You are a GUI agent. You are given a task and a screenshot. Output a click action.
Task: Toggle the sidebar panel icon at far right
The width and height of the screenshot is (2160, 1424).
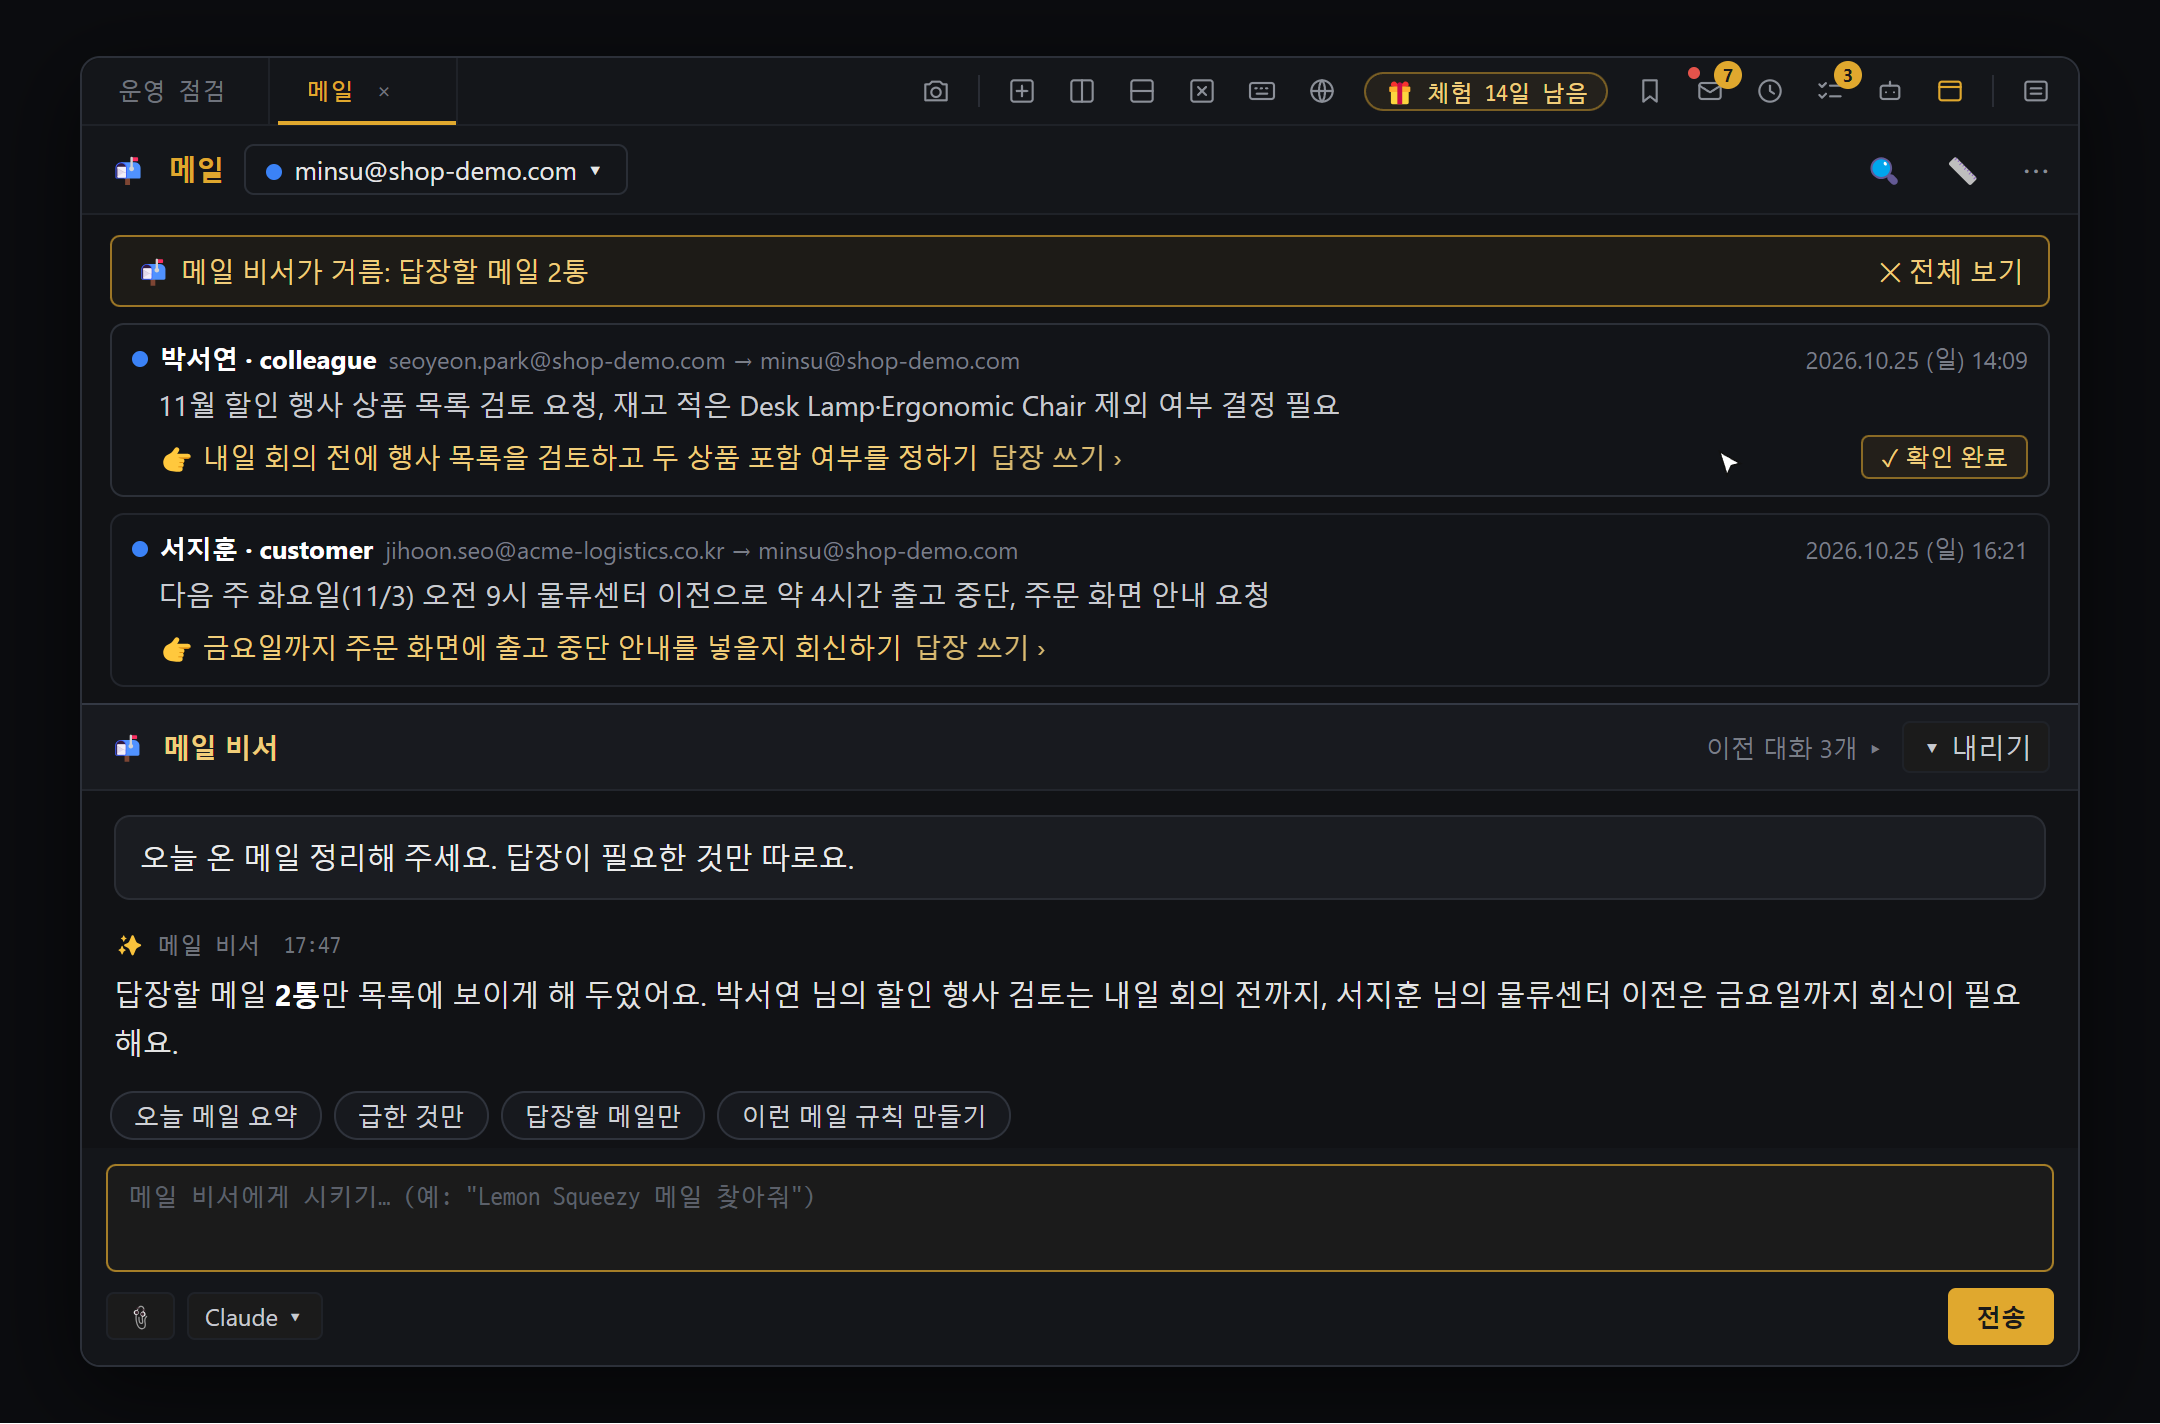(2036, 91)
